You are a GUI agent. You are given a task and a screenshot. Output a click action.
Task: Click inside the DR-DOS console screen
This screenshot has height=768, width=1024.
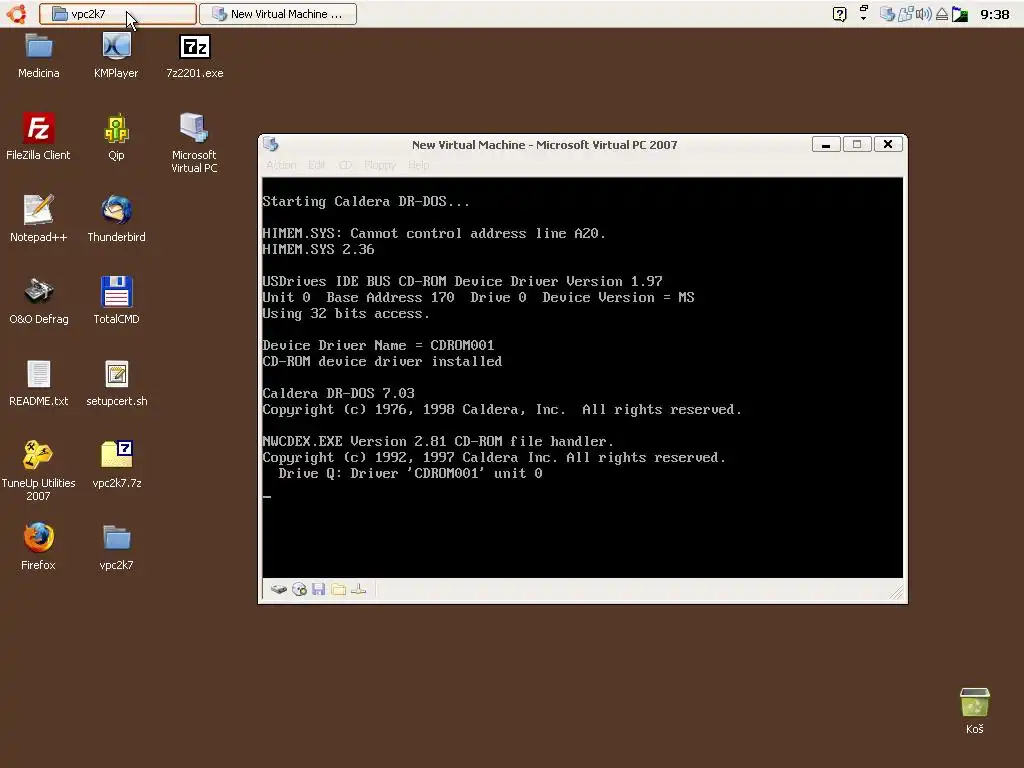583,377
